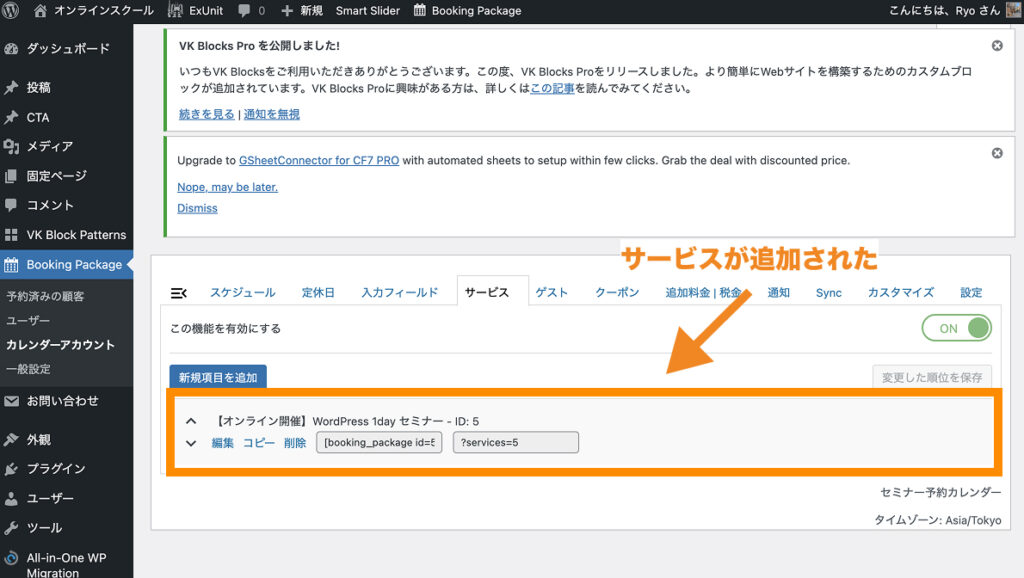Toggle the ON switch for この機能を有効にする

click(956, 328)
